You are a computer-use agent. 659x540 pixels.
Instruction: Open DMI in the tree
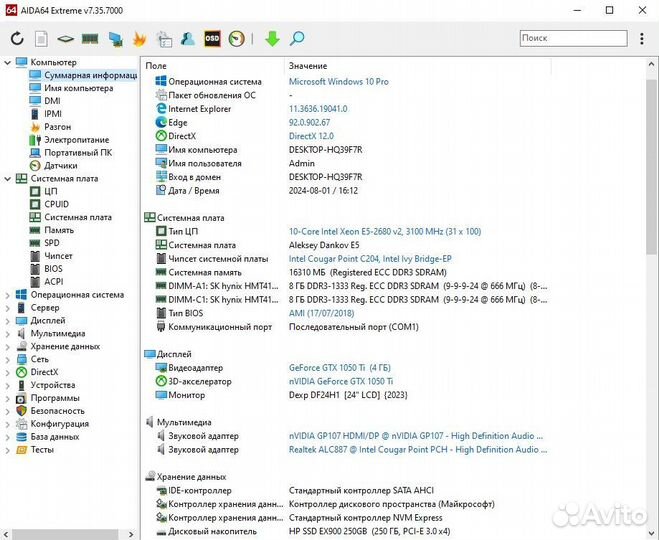(x=52, y=101)
